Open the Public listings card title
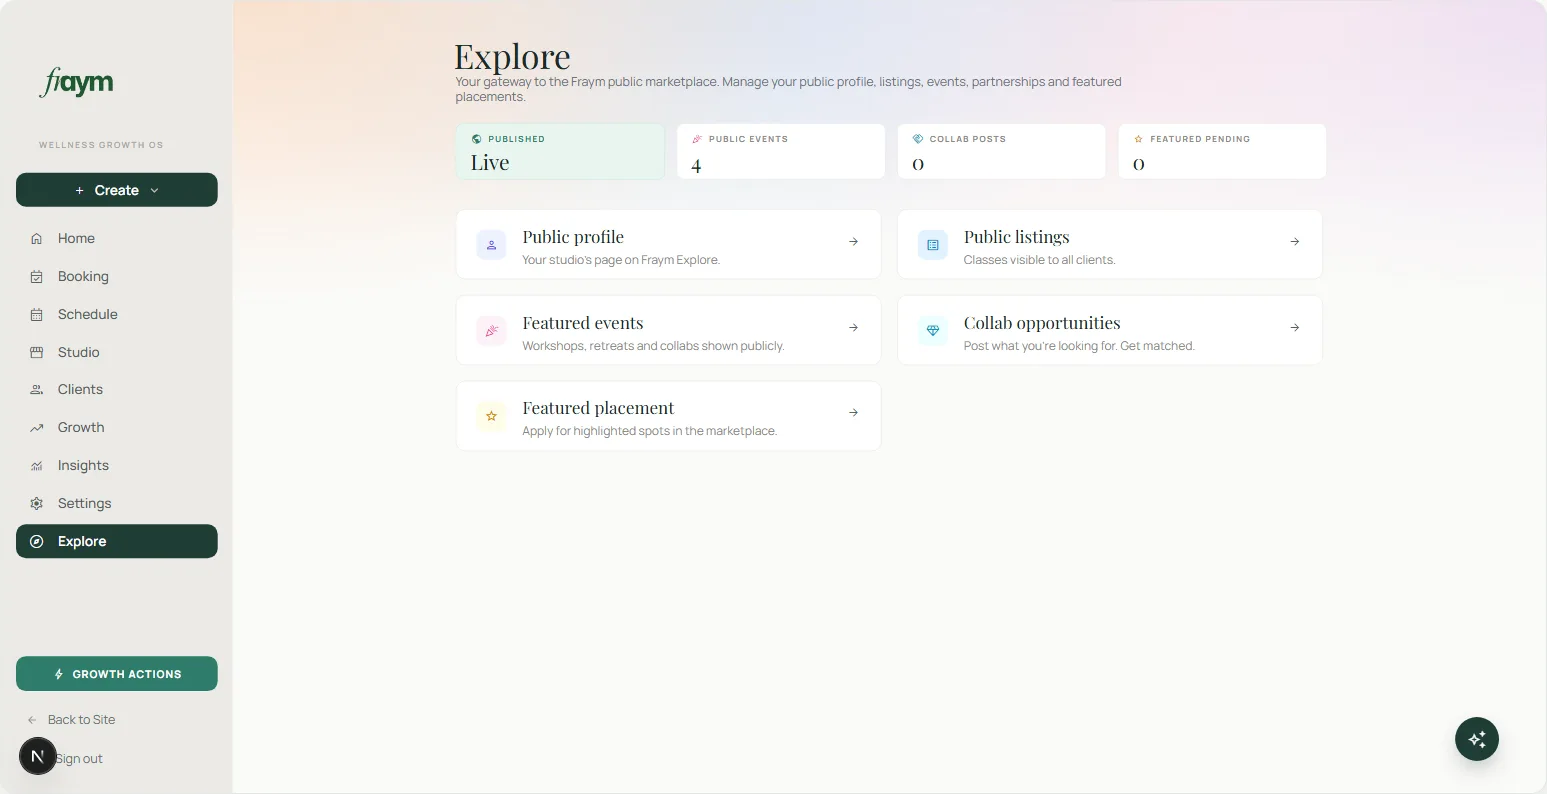The height and width of the screenshot is (794, 1547). click(1016, 237)
